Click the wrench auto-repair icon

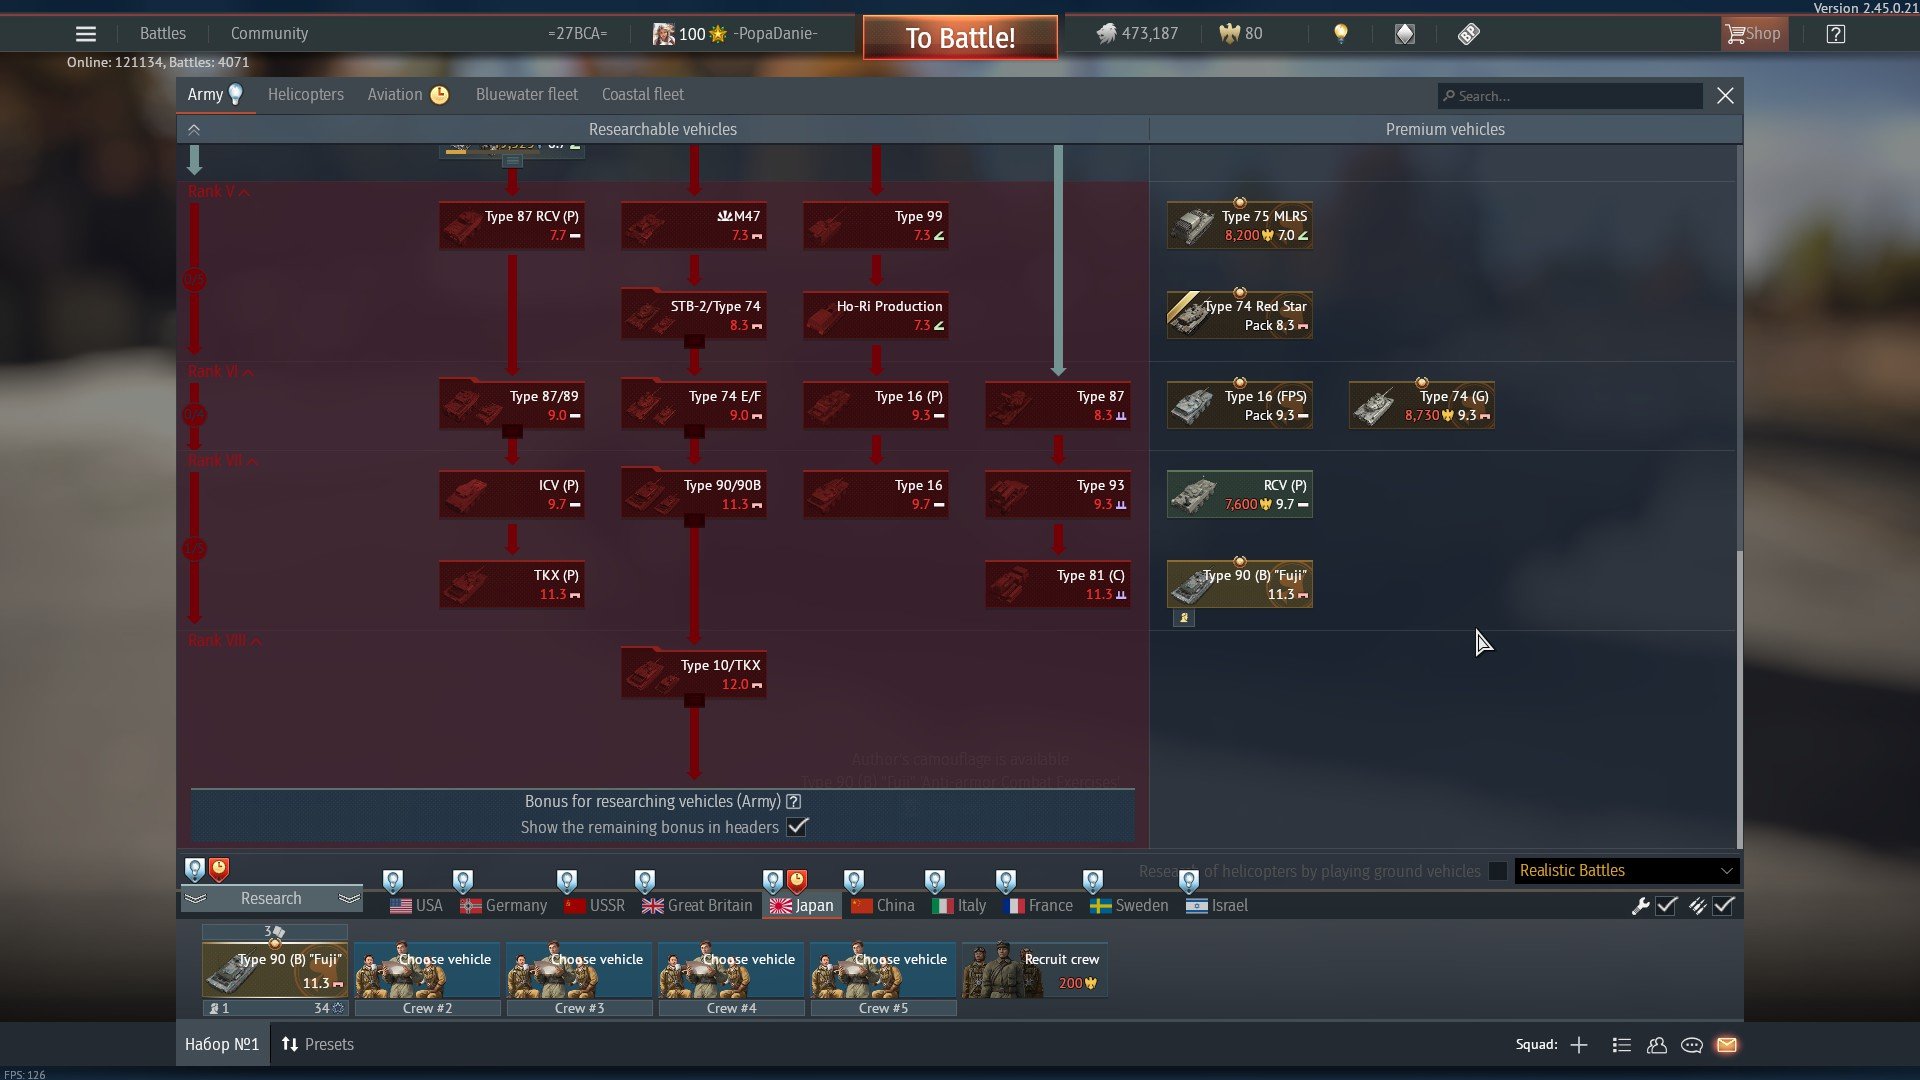tap(1640, 906)
